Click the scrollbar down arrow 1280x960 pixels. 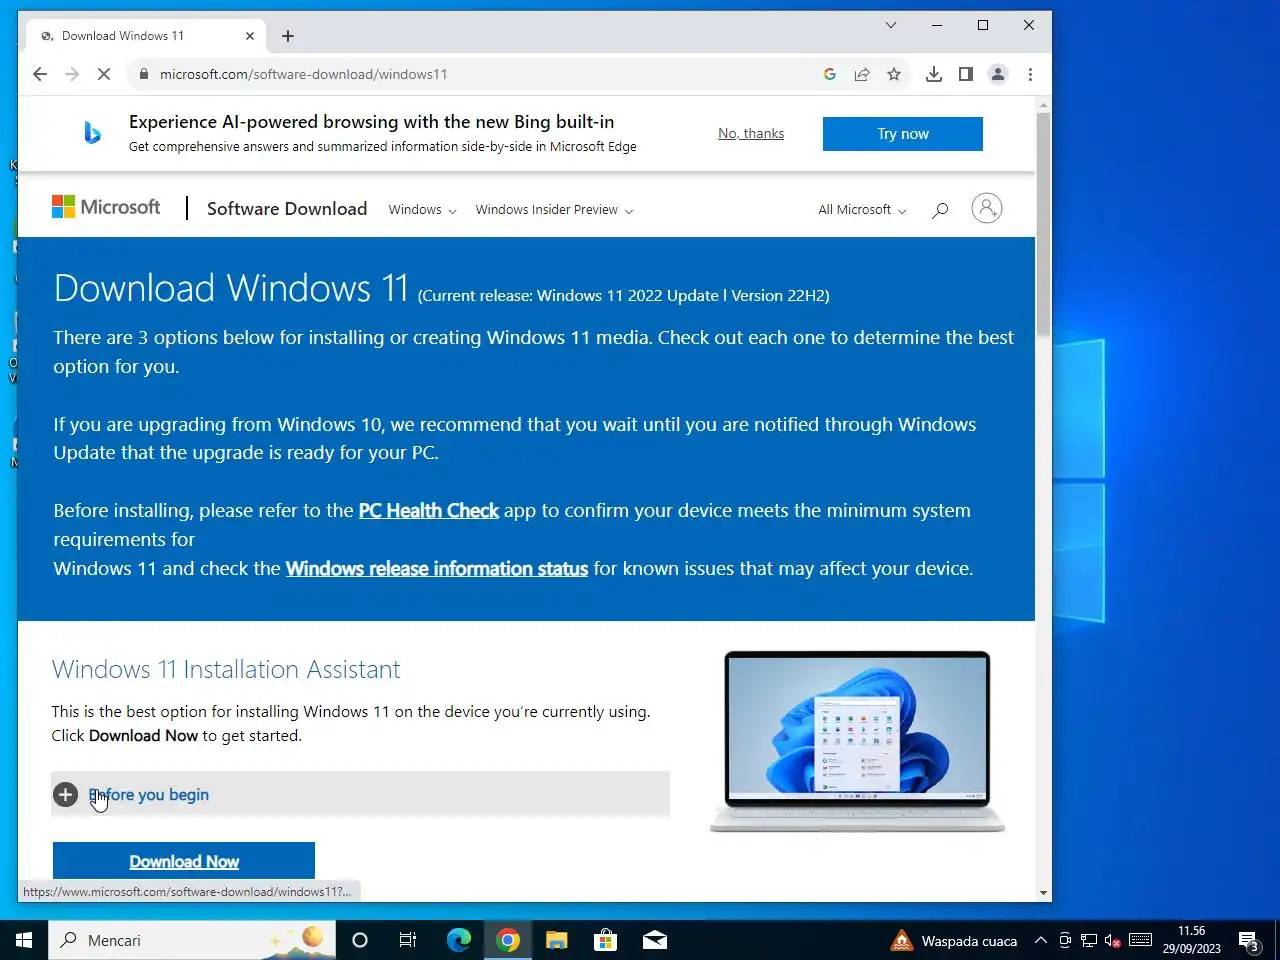1044,893
